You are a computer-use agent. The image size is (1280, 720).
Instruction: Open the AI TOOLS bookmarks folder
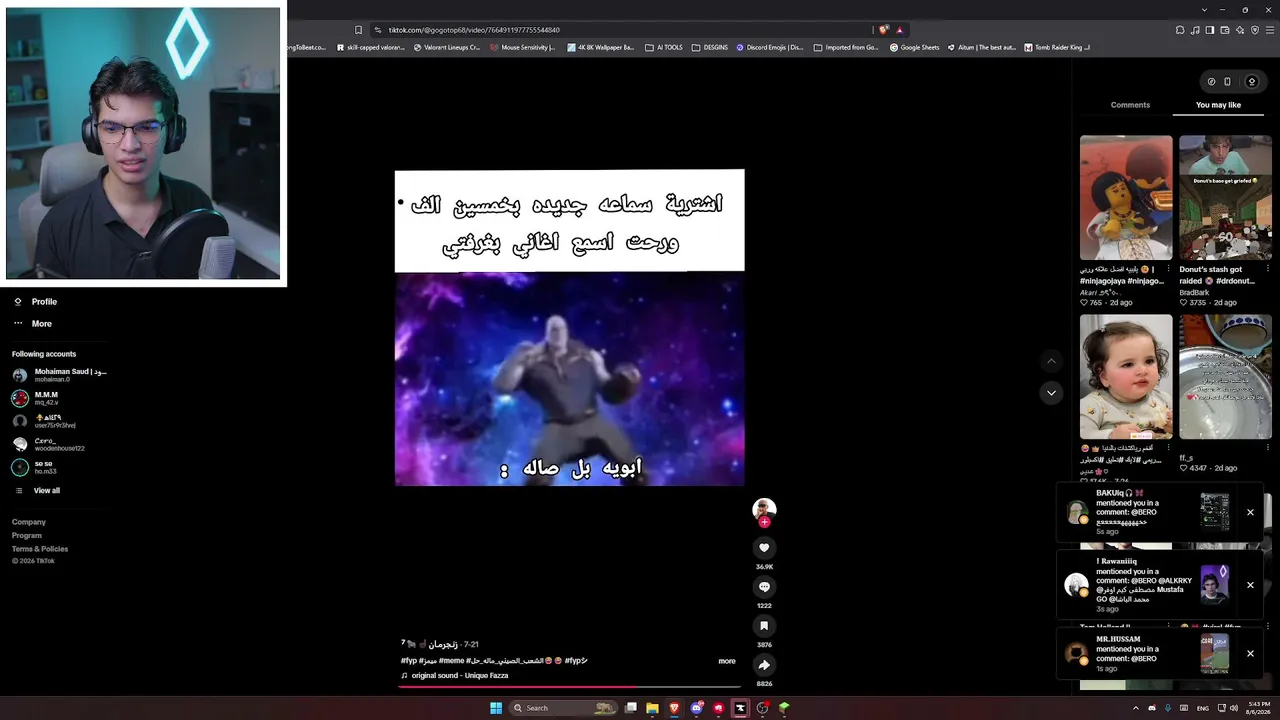coord(664,47)
